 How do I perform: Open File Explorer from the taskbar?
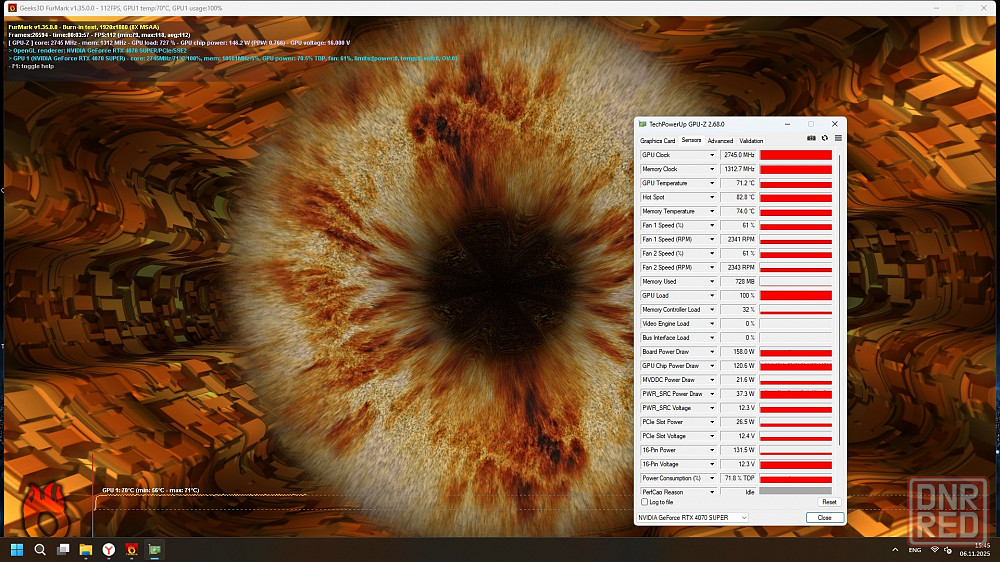(85, 549)
